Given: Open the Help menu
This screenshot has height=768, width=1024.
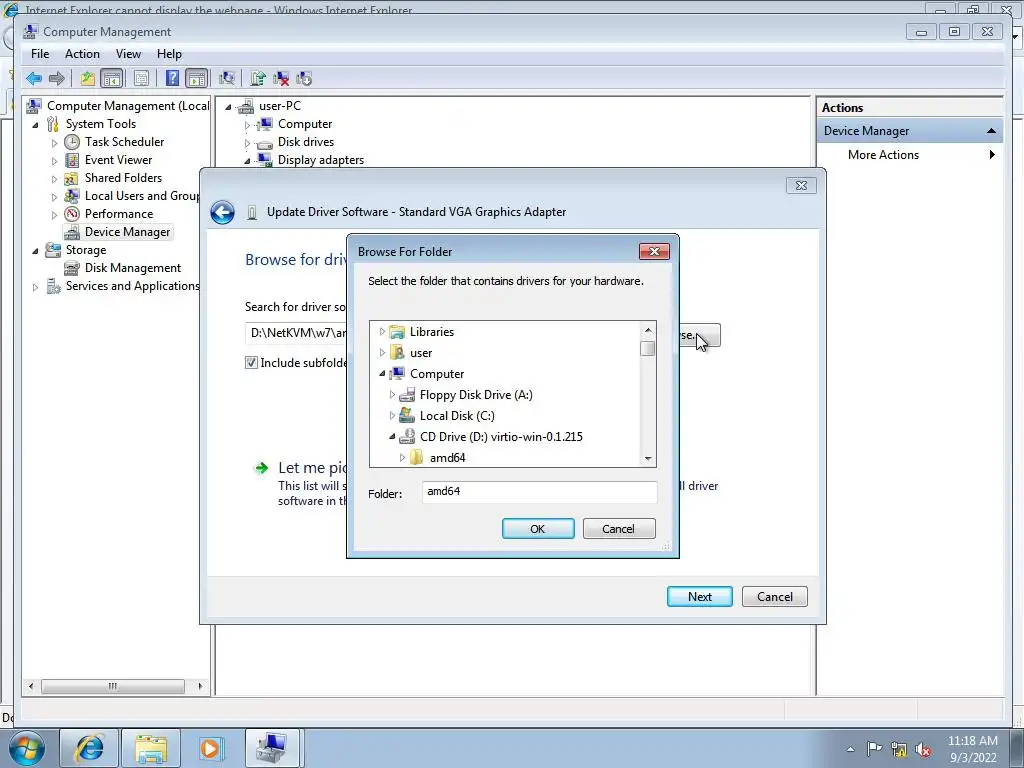Looking at the screenshot, I should click(169, 54).
